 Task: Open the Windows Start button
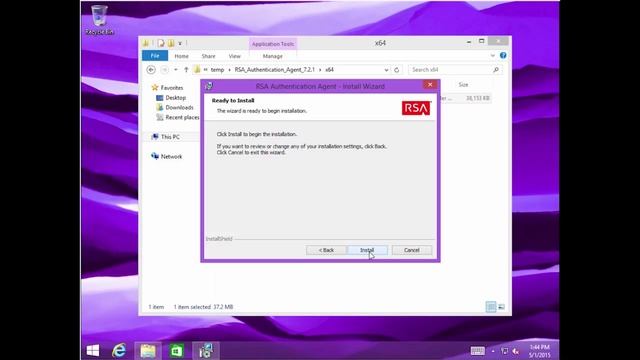(93, 350)
